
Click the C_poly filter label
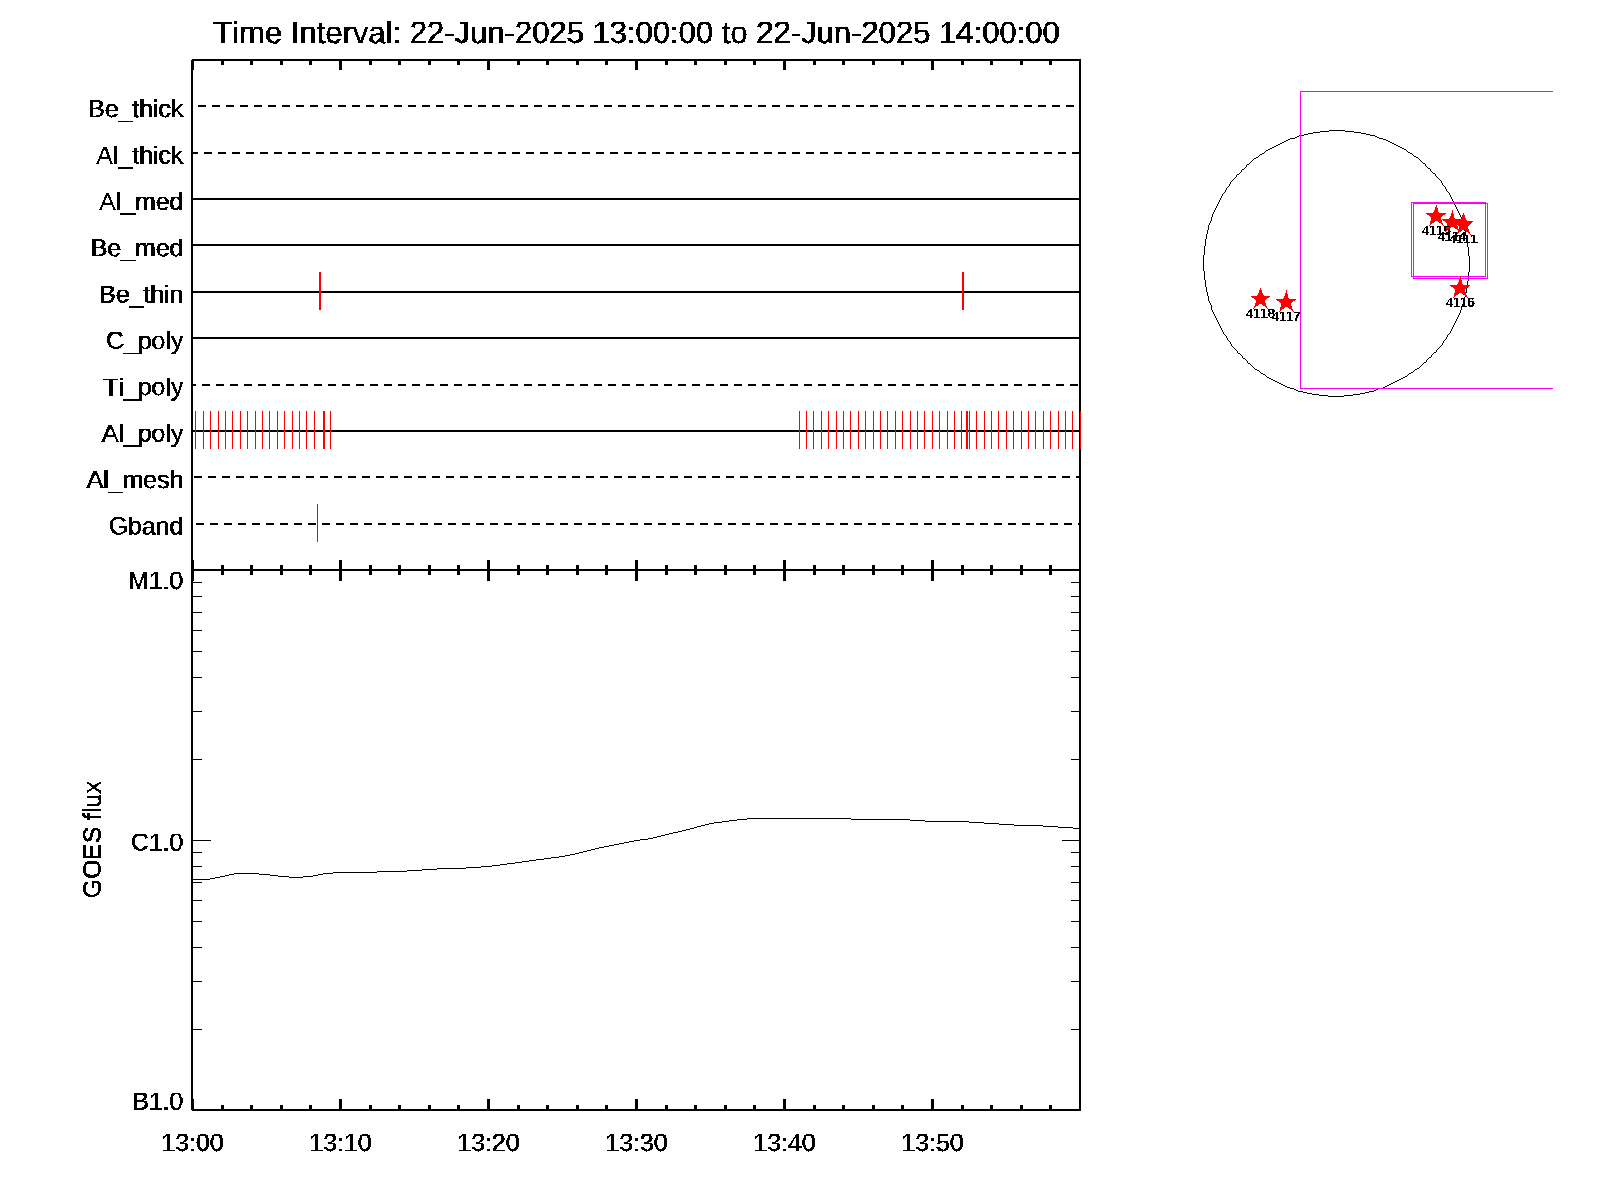pos(144,341)
